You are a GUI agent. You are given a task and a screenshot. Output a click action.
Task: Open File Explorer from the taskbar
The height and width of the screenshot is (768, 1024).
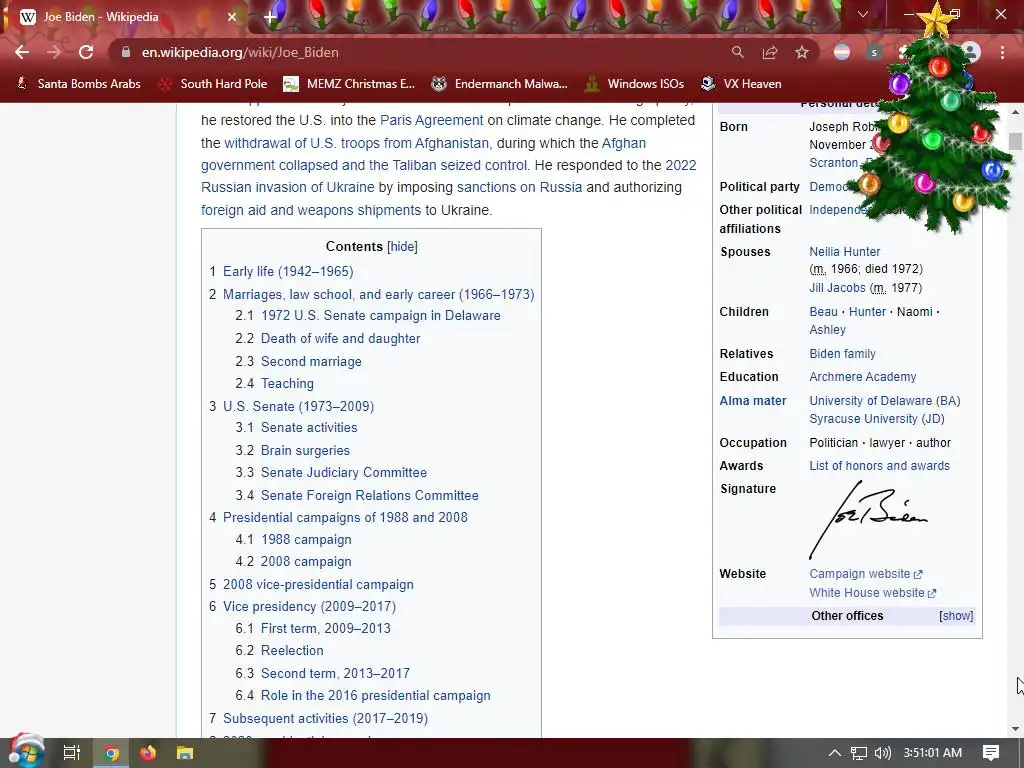[185, 753]
